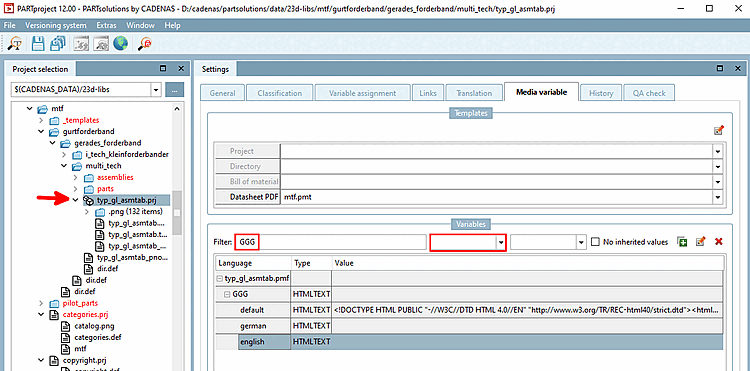Click the first magnifier search toolbar icon
Screen dimensions: 750x371
pos(15,44)
